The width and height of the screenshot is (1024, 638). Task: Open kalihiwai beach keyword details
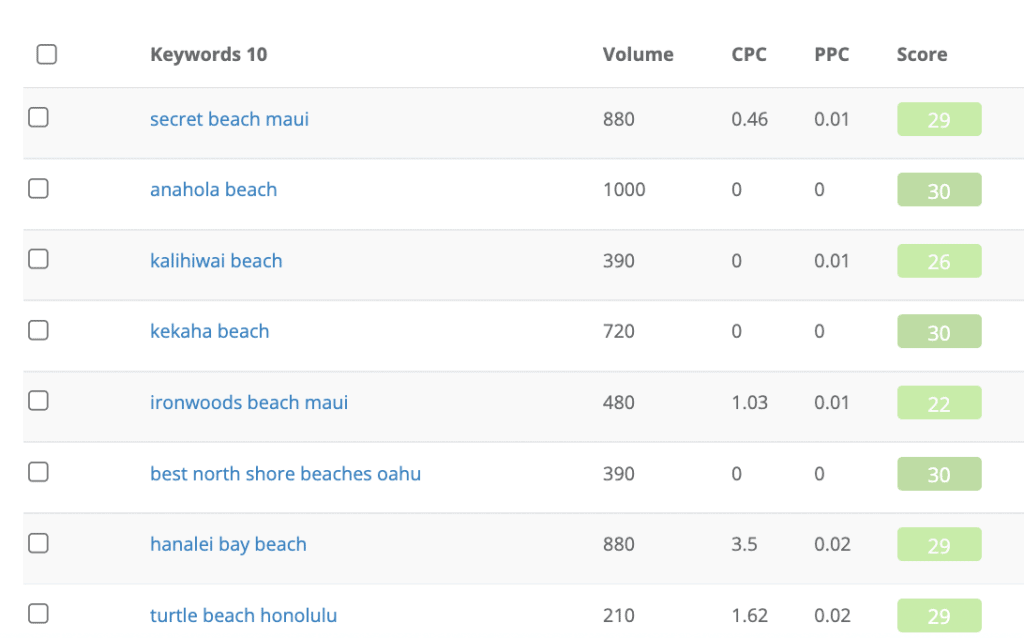coord(216,261)
